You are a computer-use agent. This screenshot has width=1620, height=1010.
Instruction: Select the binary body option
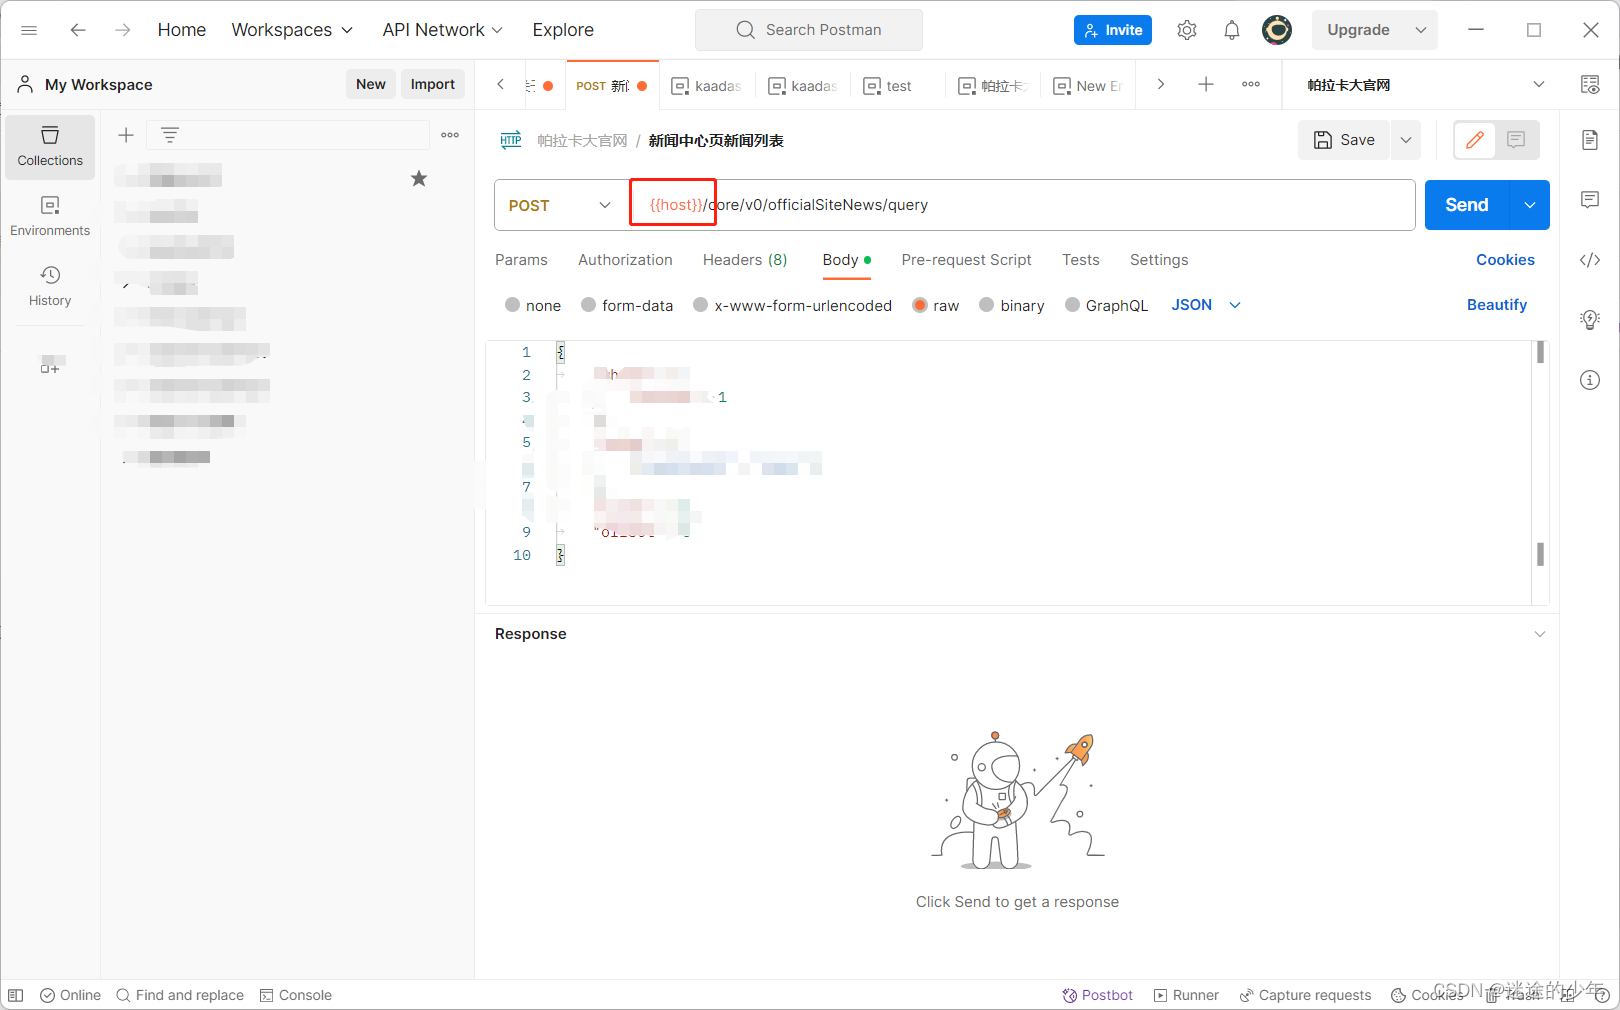(1012, 305)
